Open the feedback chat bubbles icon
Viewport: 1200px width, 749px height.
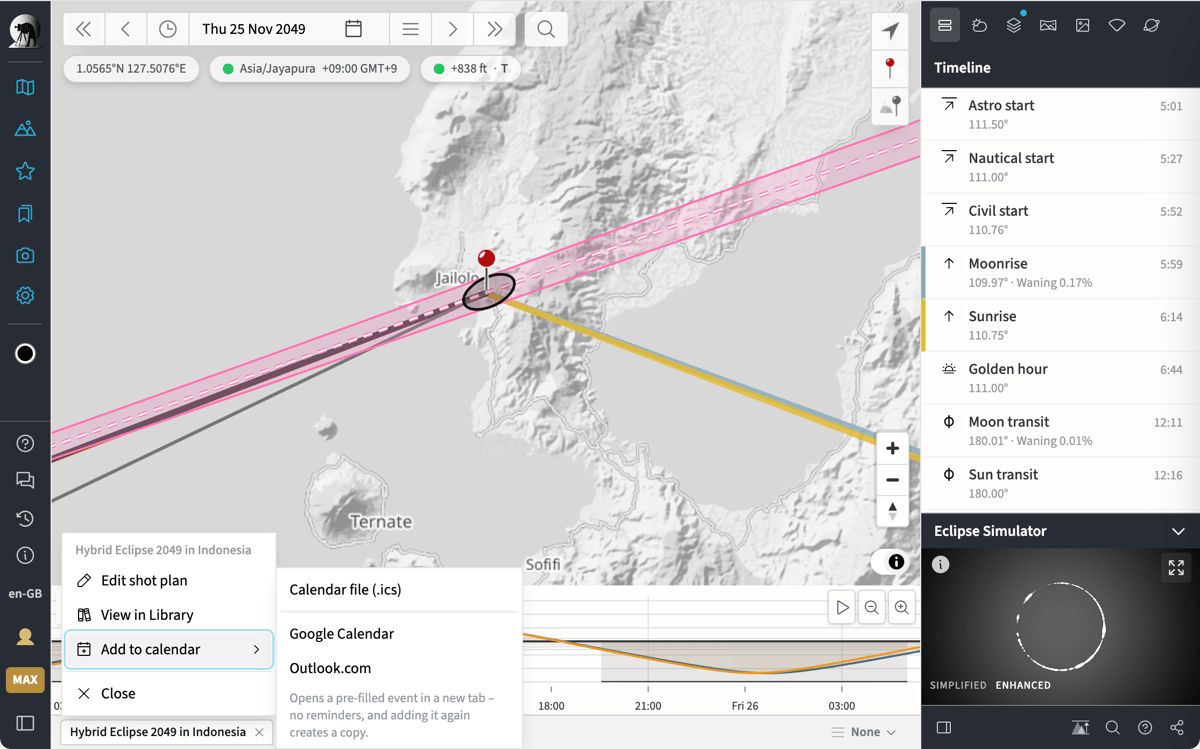[x=25, y=481]
